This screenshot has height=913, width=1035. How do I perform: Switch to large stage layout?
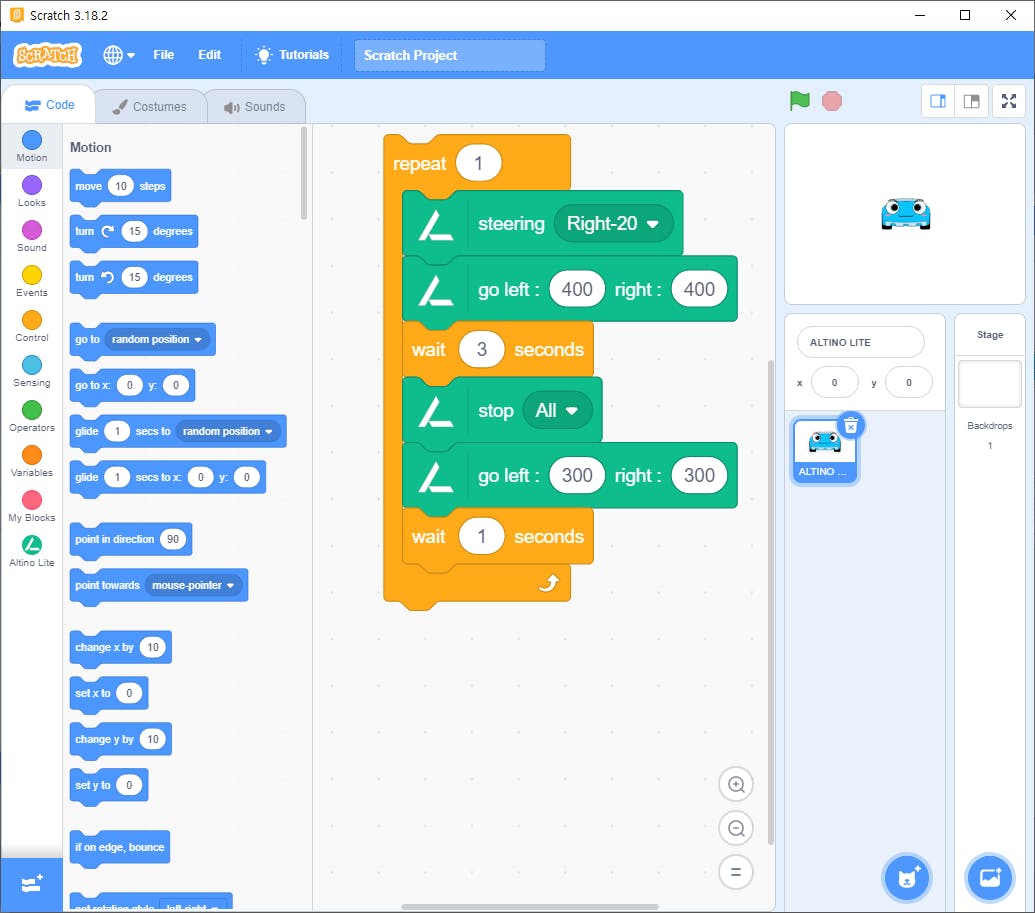tap(971, 101)
